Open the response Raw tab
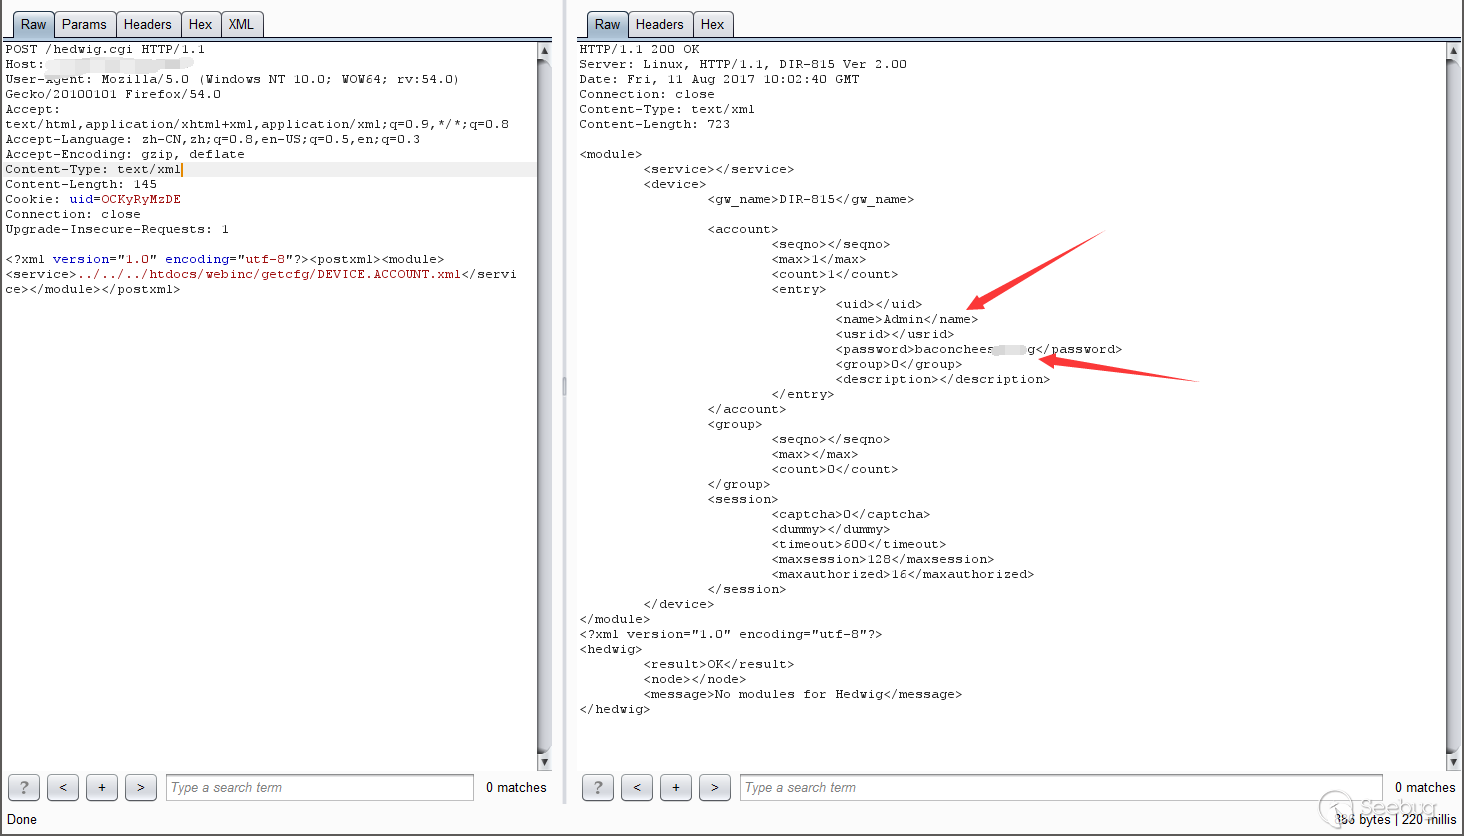This screenshot has width=1464, height=836. pos(608,24)
